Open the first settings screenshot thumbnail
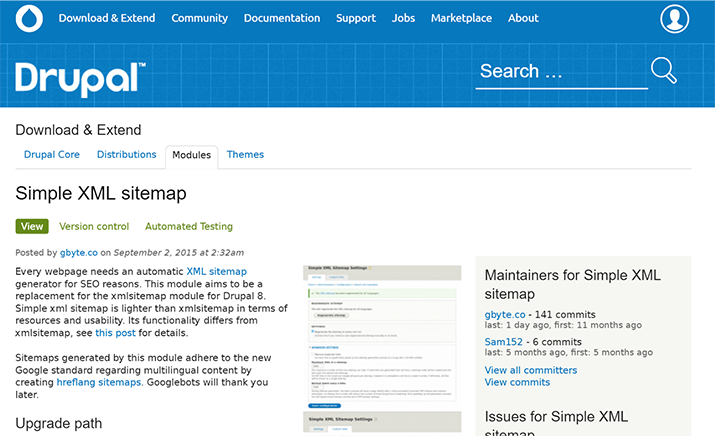This screenshot has height=436, width=715. pos(382,337)
